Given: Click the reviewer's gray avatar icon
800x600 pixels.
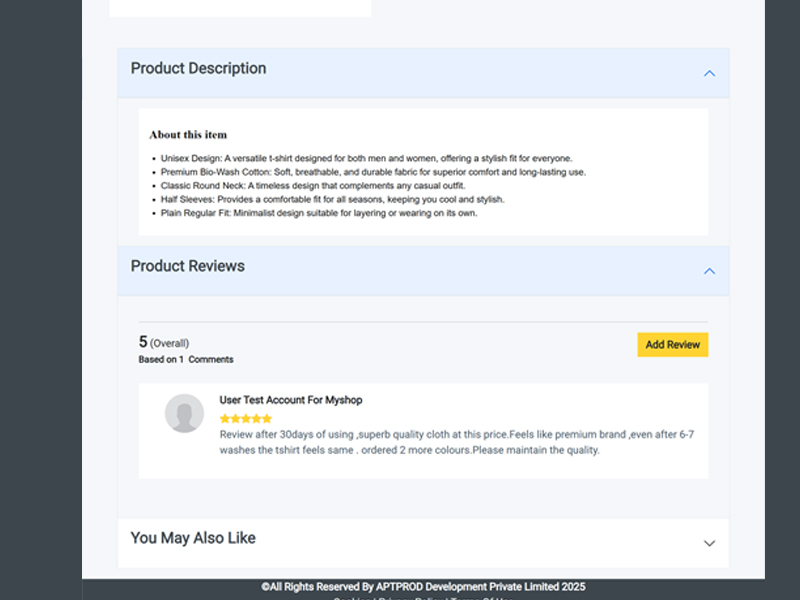Looking at the screenshot, I should click(x=184, y=413).
